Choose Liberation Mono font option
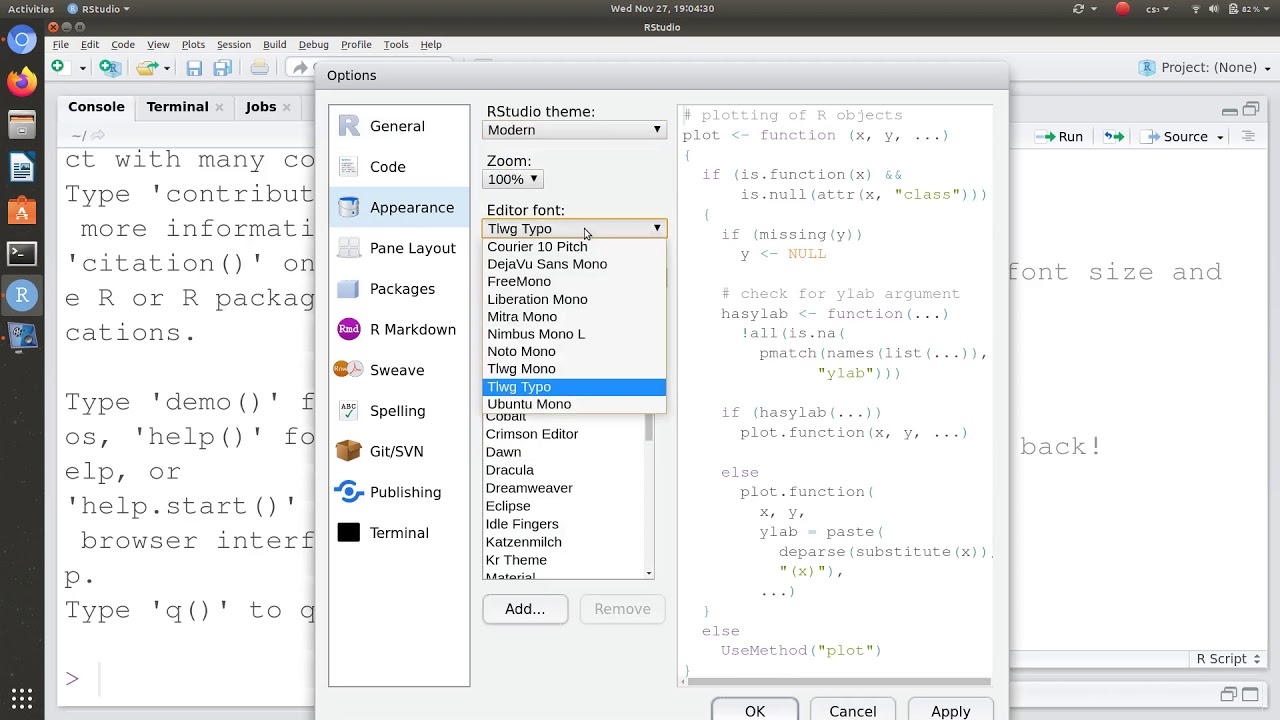 (x=574, y=299)
